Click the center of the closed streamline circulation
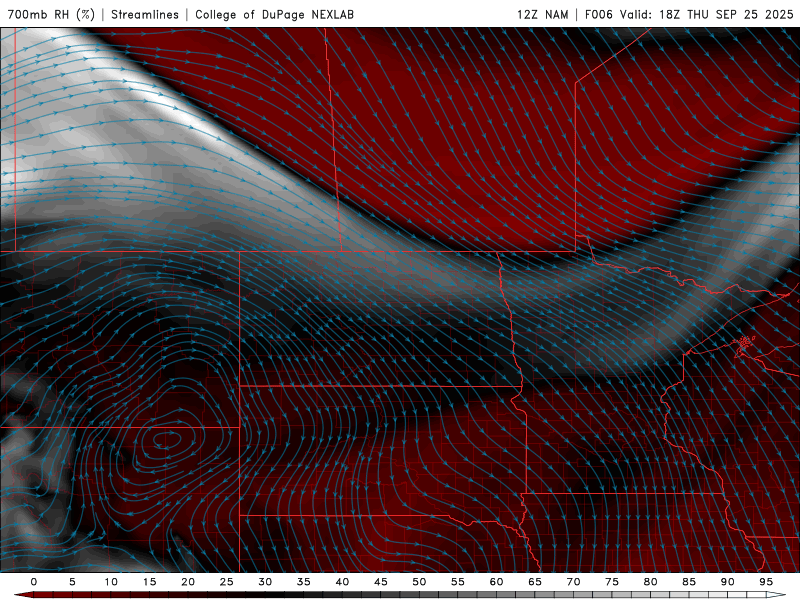The width and height of the screenshot is (800, 600). 165,439
